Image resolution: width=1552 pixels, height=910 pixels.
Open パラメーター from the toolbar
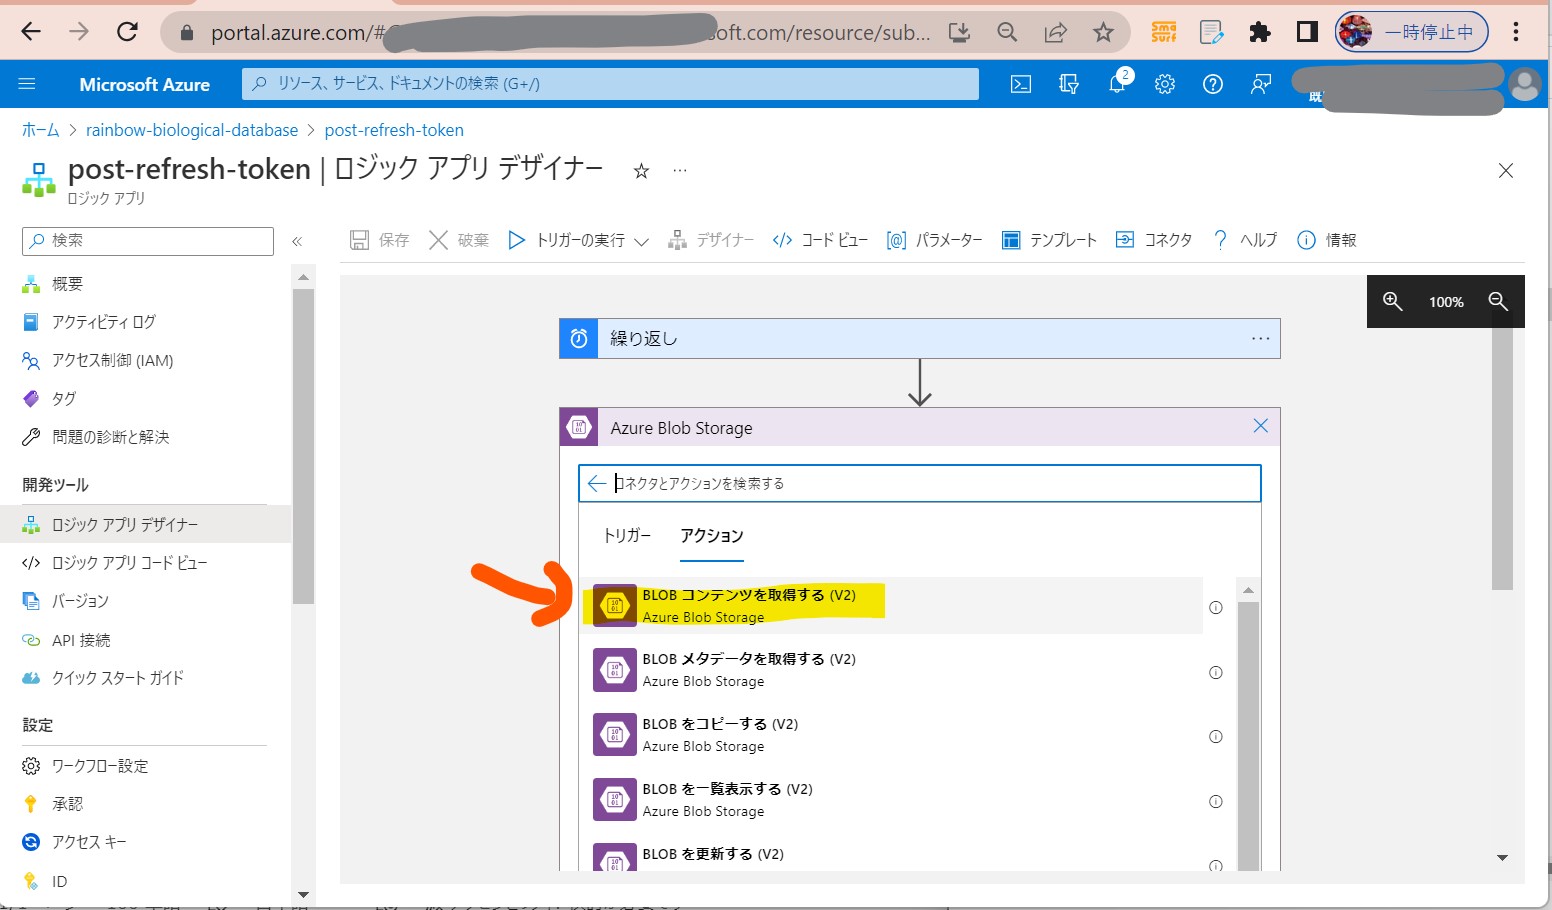934,240
